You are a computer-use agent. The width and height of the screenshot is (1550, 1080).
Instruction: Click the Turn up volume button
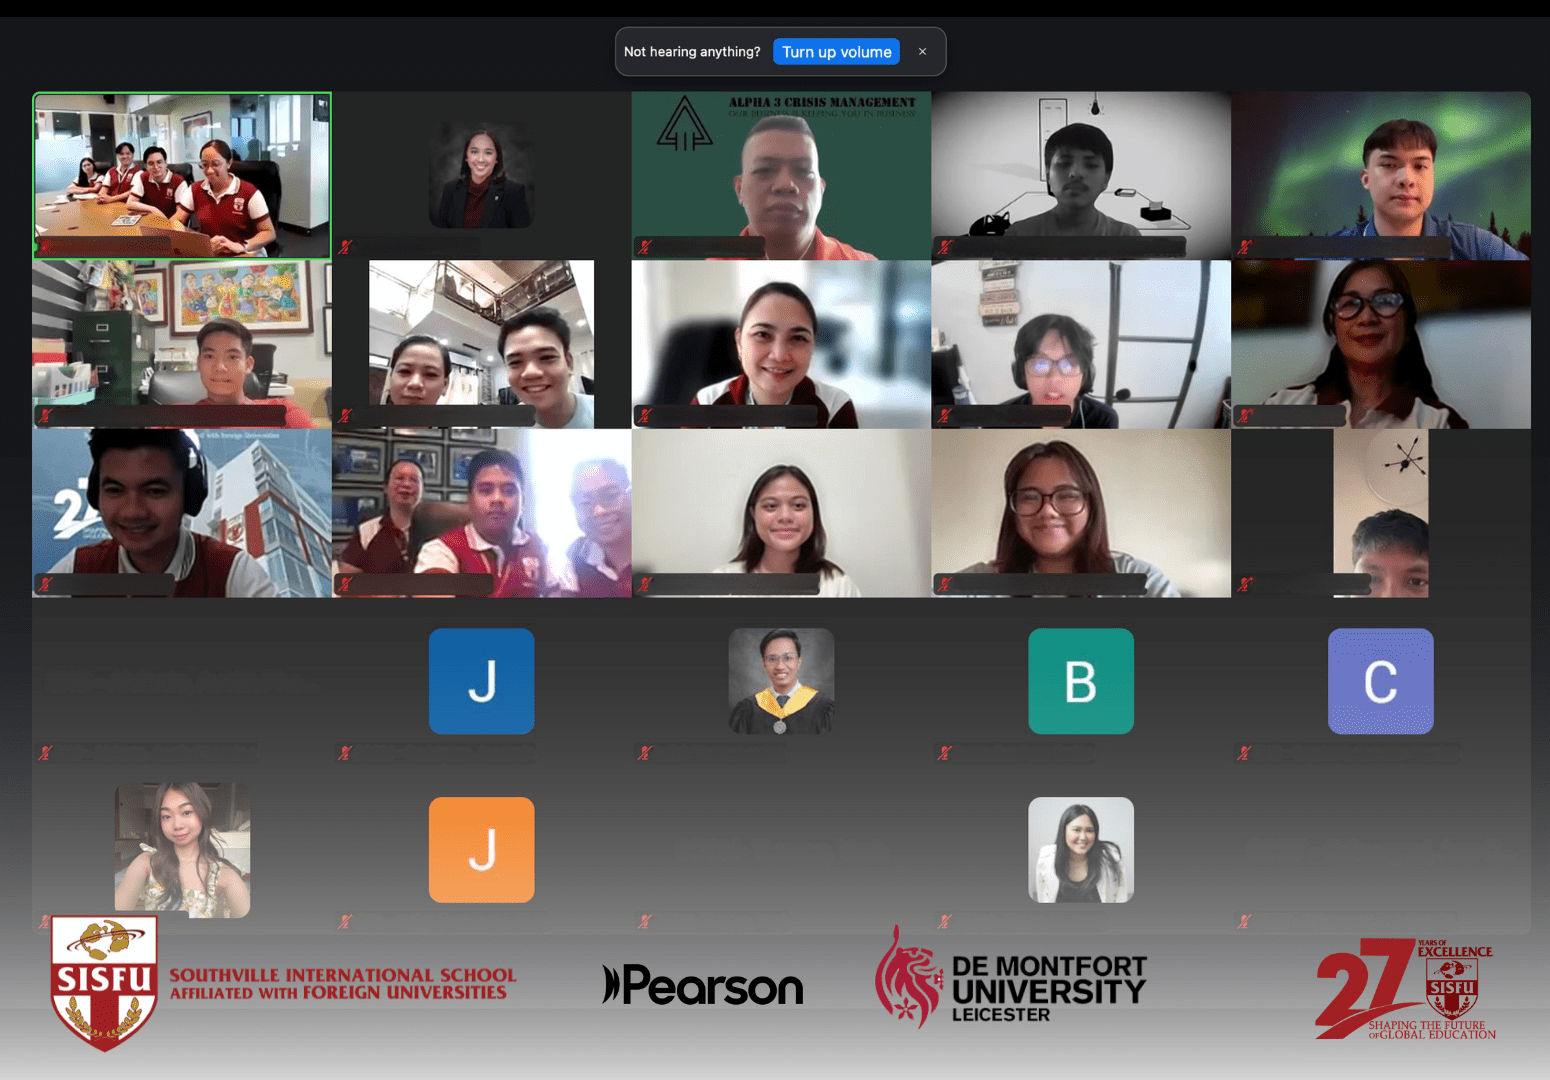[836, 52]
